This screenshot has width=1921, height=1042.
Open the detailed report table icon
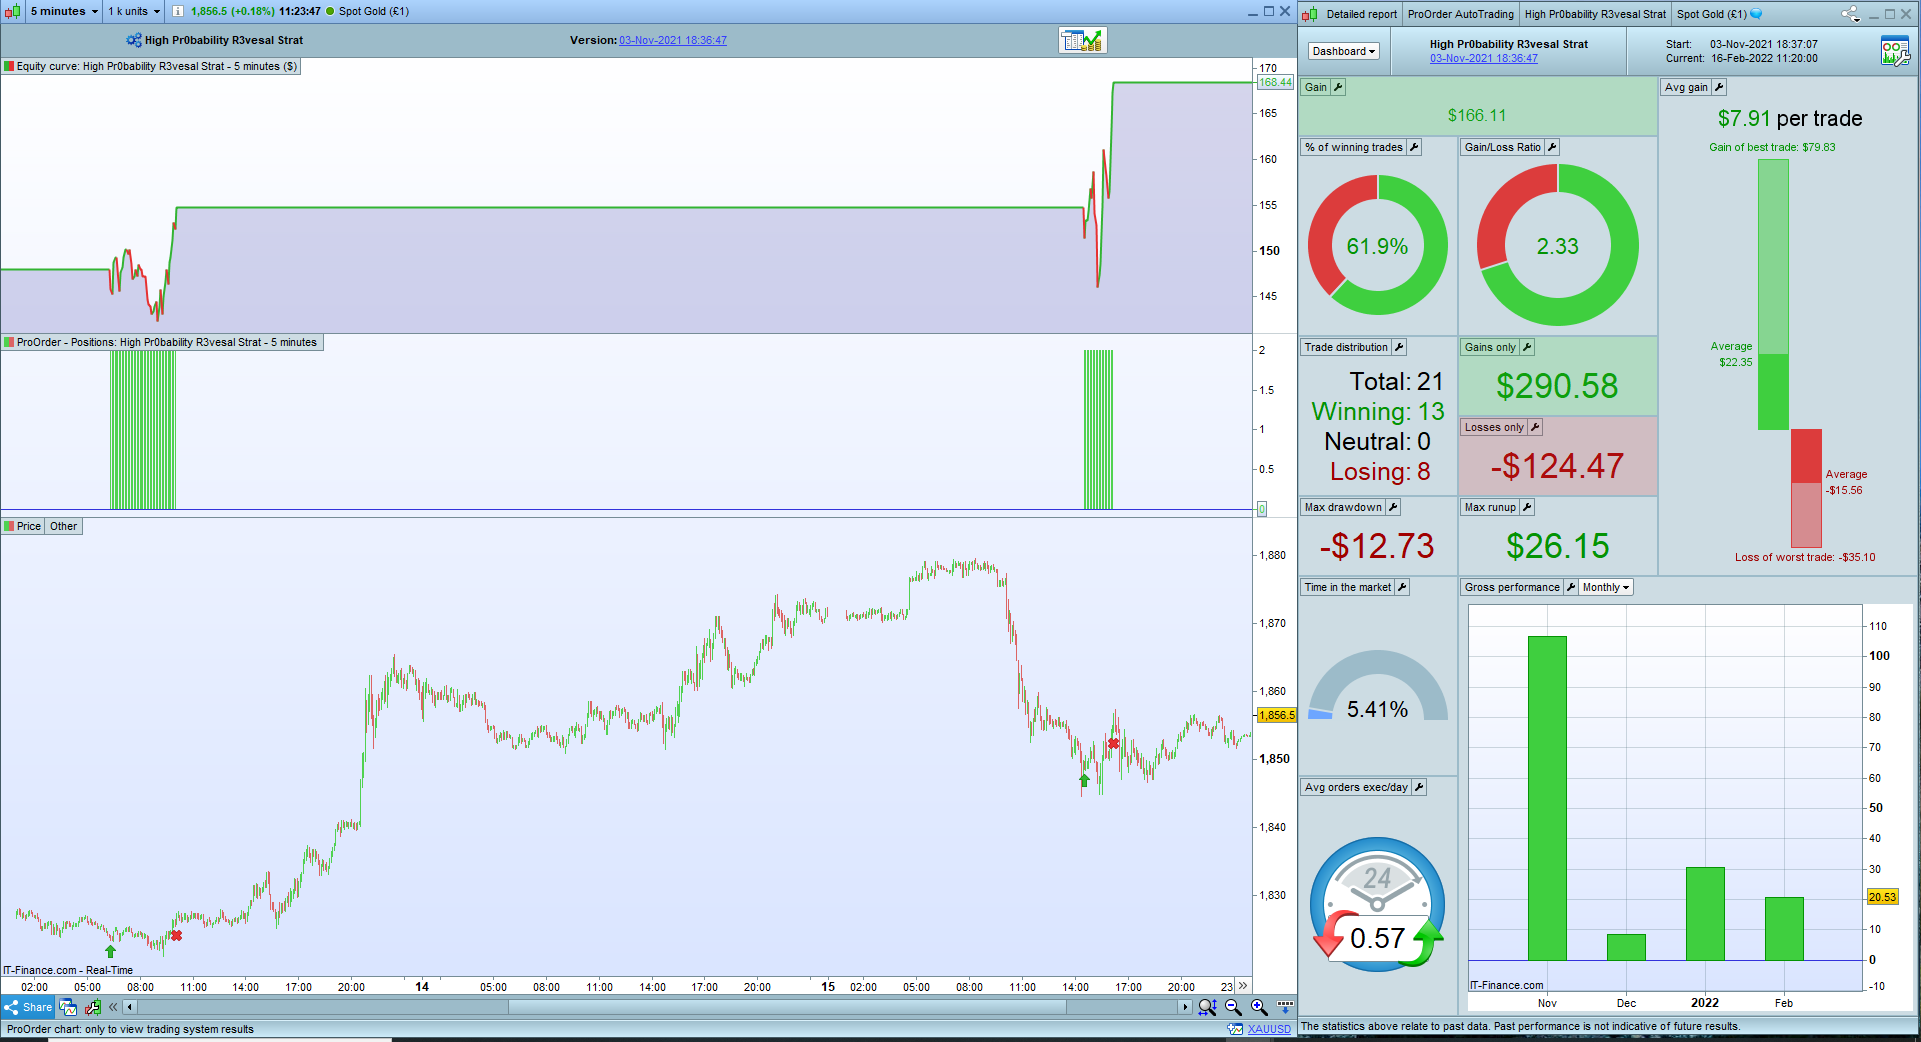[1083, 40]
